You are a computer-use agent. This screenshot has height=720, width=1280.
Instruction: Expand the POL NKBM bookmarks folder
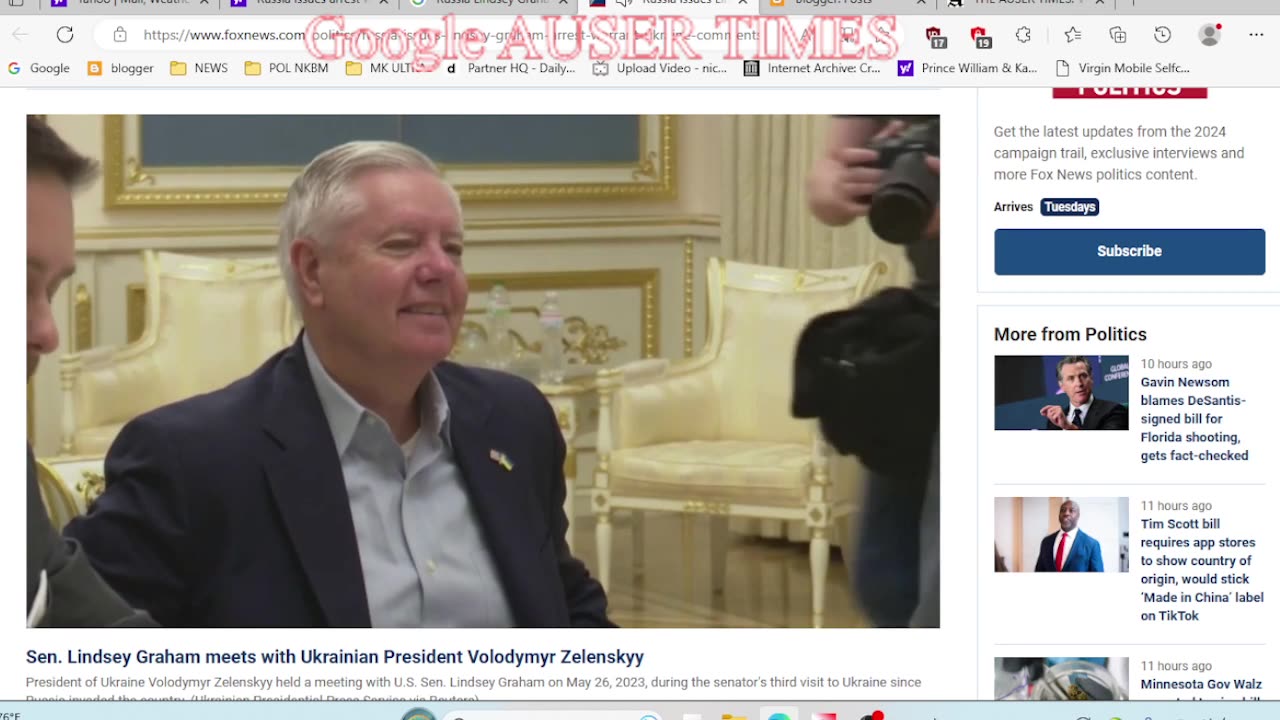286,68
